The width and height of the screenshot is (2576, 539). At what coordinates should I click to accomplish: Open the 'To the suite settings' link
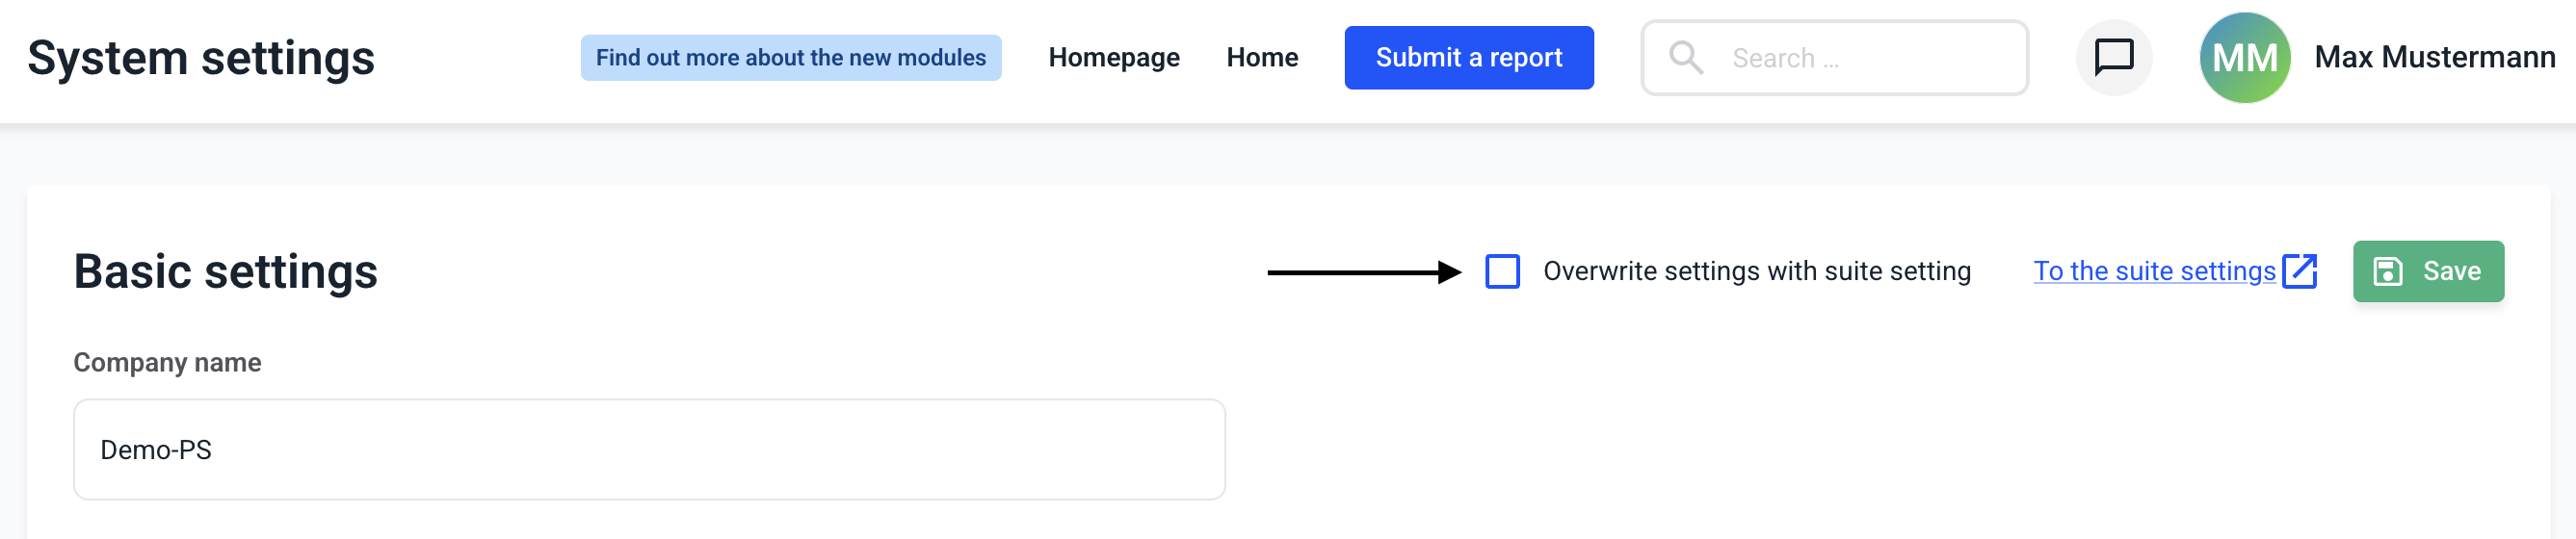[2154, 271]
